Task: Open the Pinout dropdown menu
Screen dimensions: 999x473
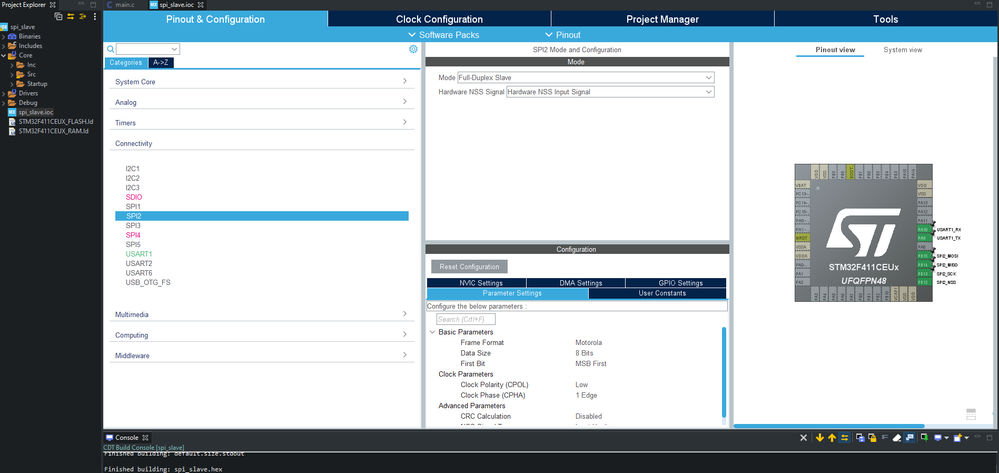Action: (563, 35)
